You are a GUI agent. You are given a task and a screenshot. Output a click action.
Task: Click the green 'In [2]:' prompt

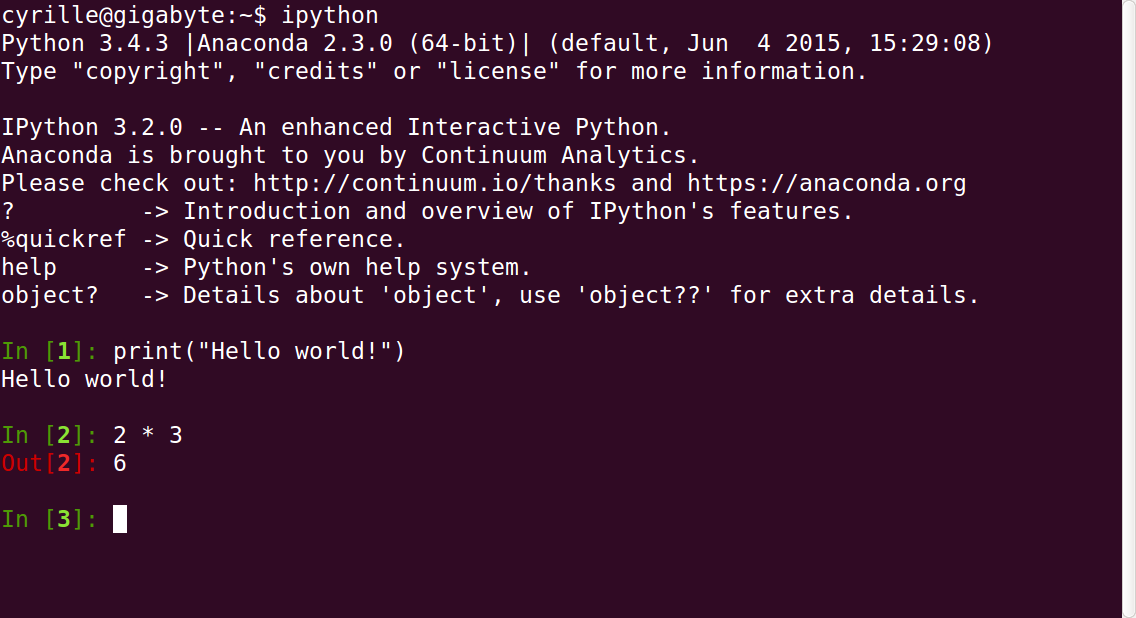tap(49, 435)
